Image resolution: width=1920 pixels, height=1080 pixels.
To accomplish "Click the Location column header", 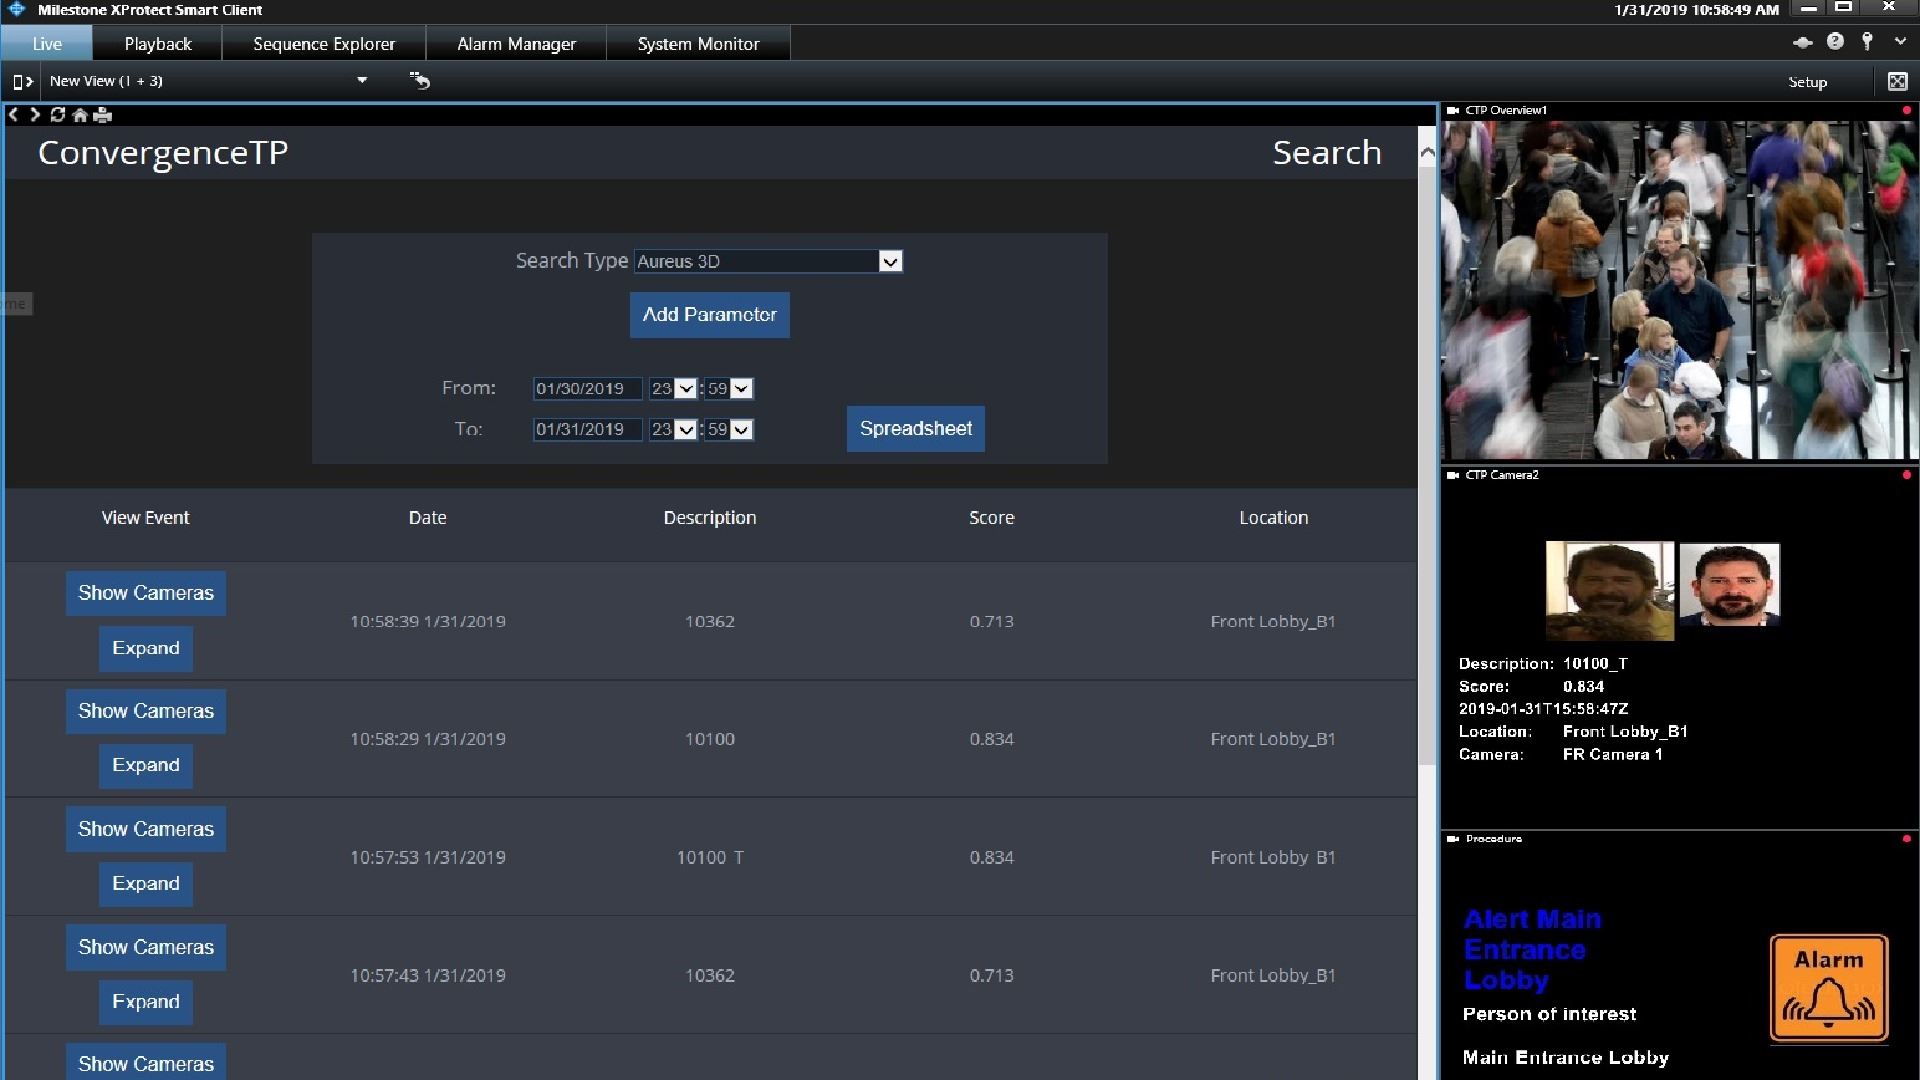I will click(1273, 518).
